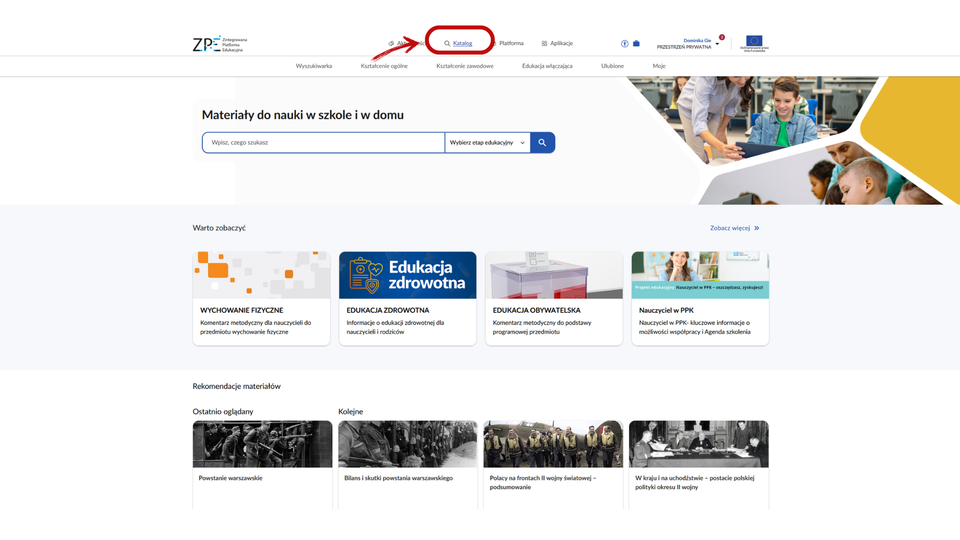Click the European Union flag logo
The width and height of the screenshot is (960, 540).
click(753, 42)
